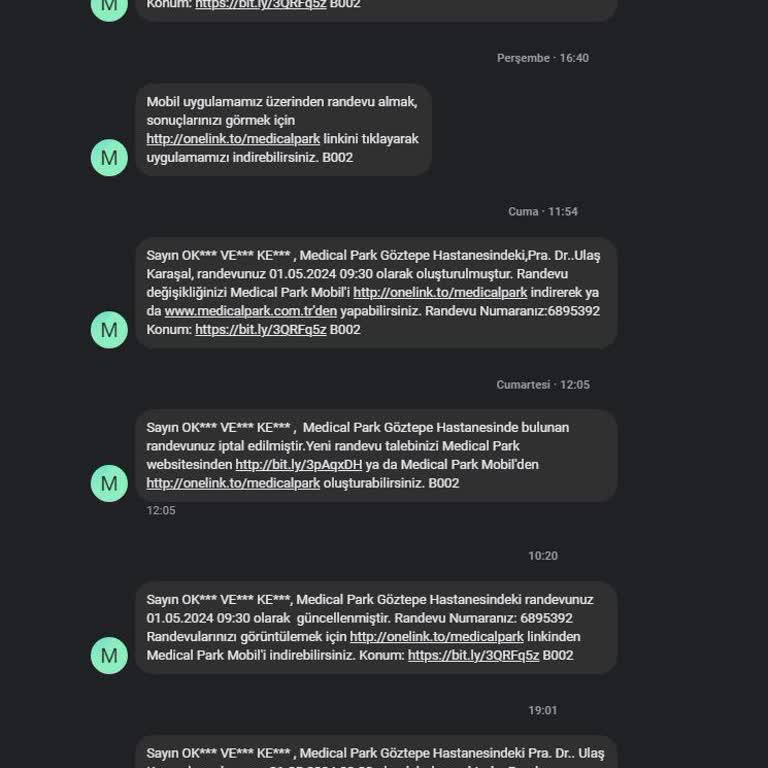The width and height of the screenshot is (768, 768).
Task: Open the onelink.to/medicalpark link in the mobile app message
Action: (233, 139)
